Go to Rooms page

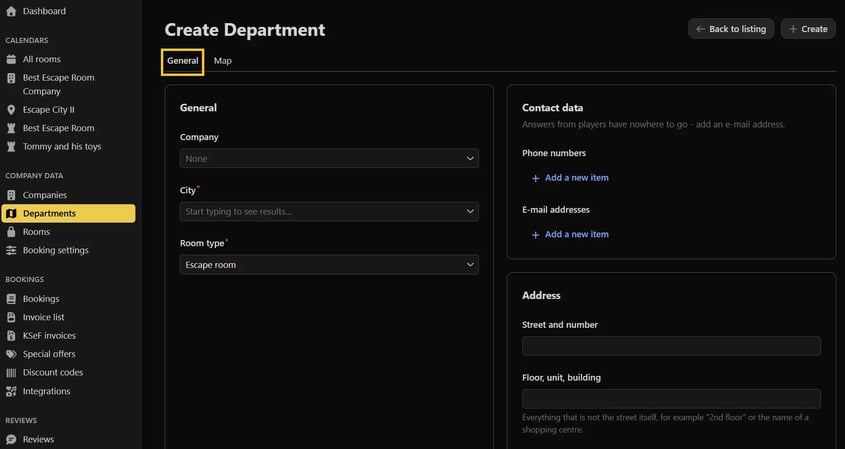point(36,232)
